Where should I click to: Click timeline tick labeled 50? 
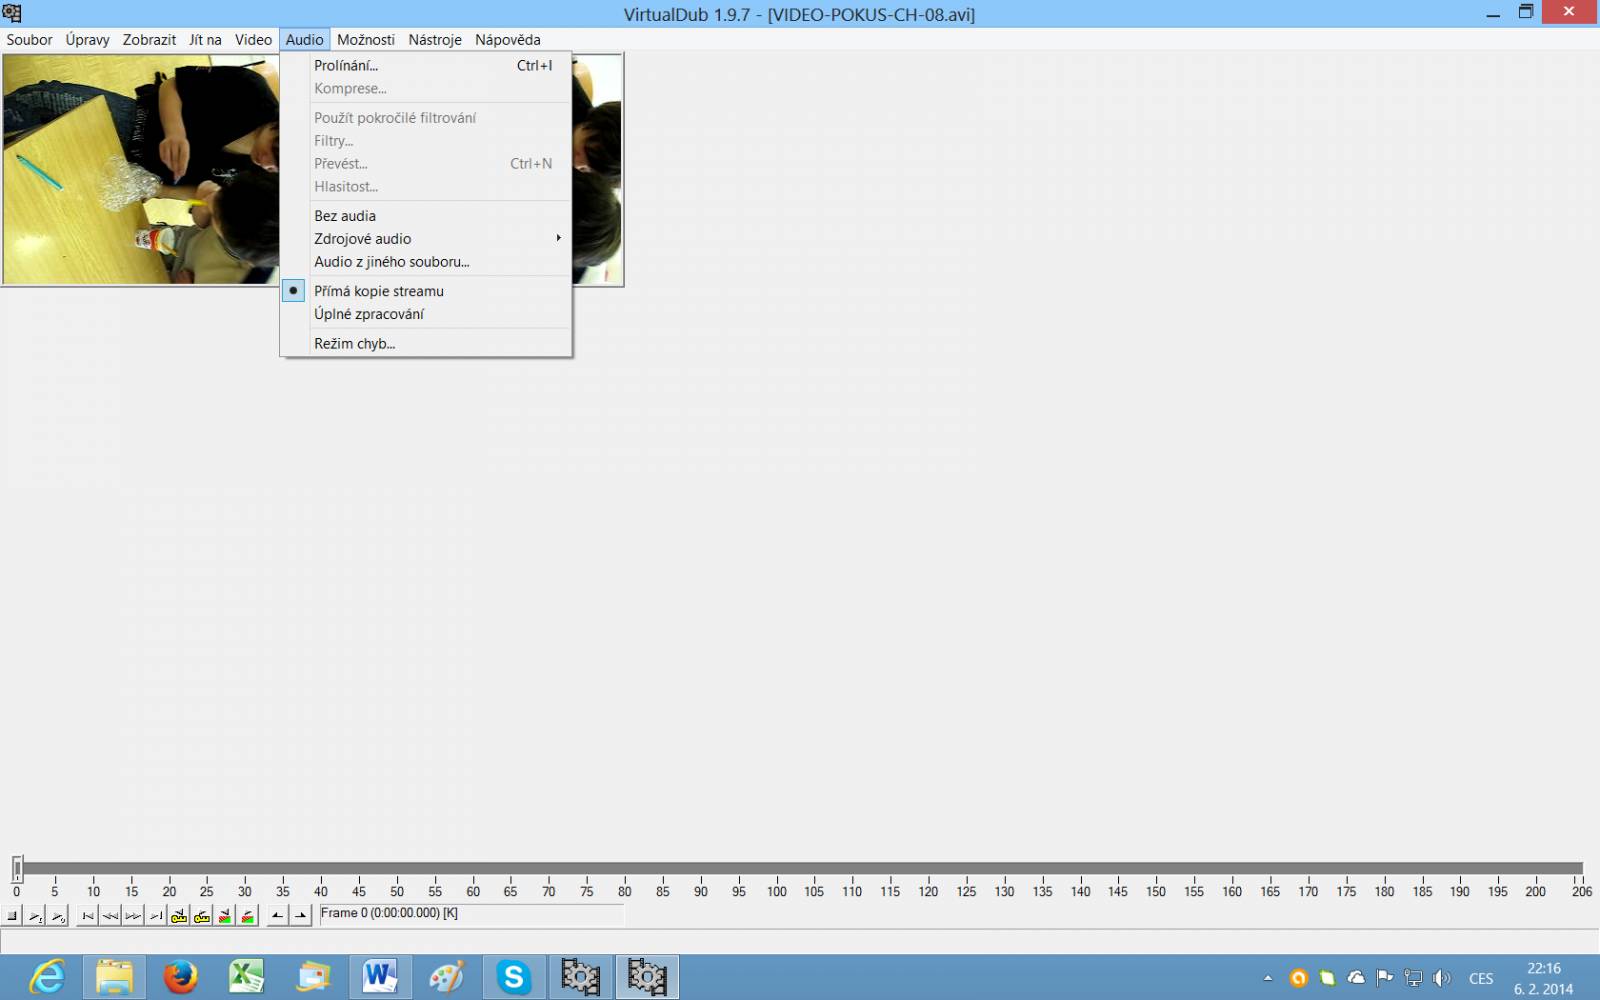point(397,891)
